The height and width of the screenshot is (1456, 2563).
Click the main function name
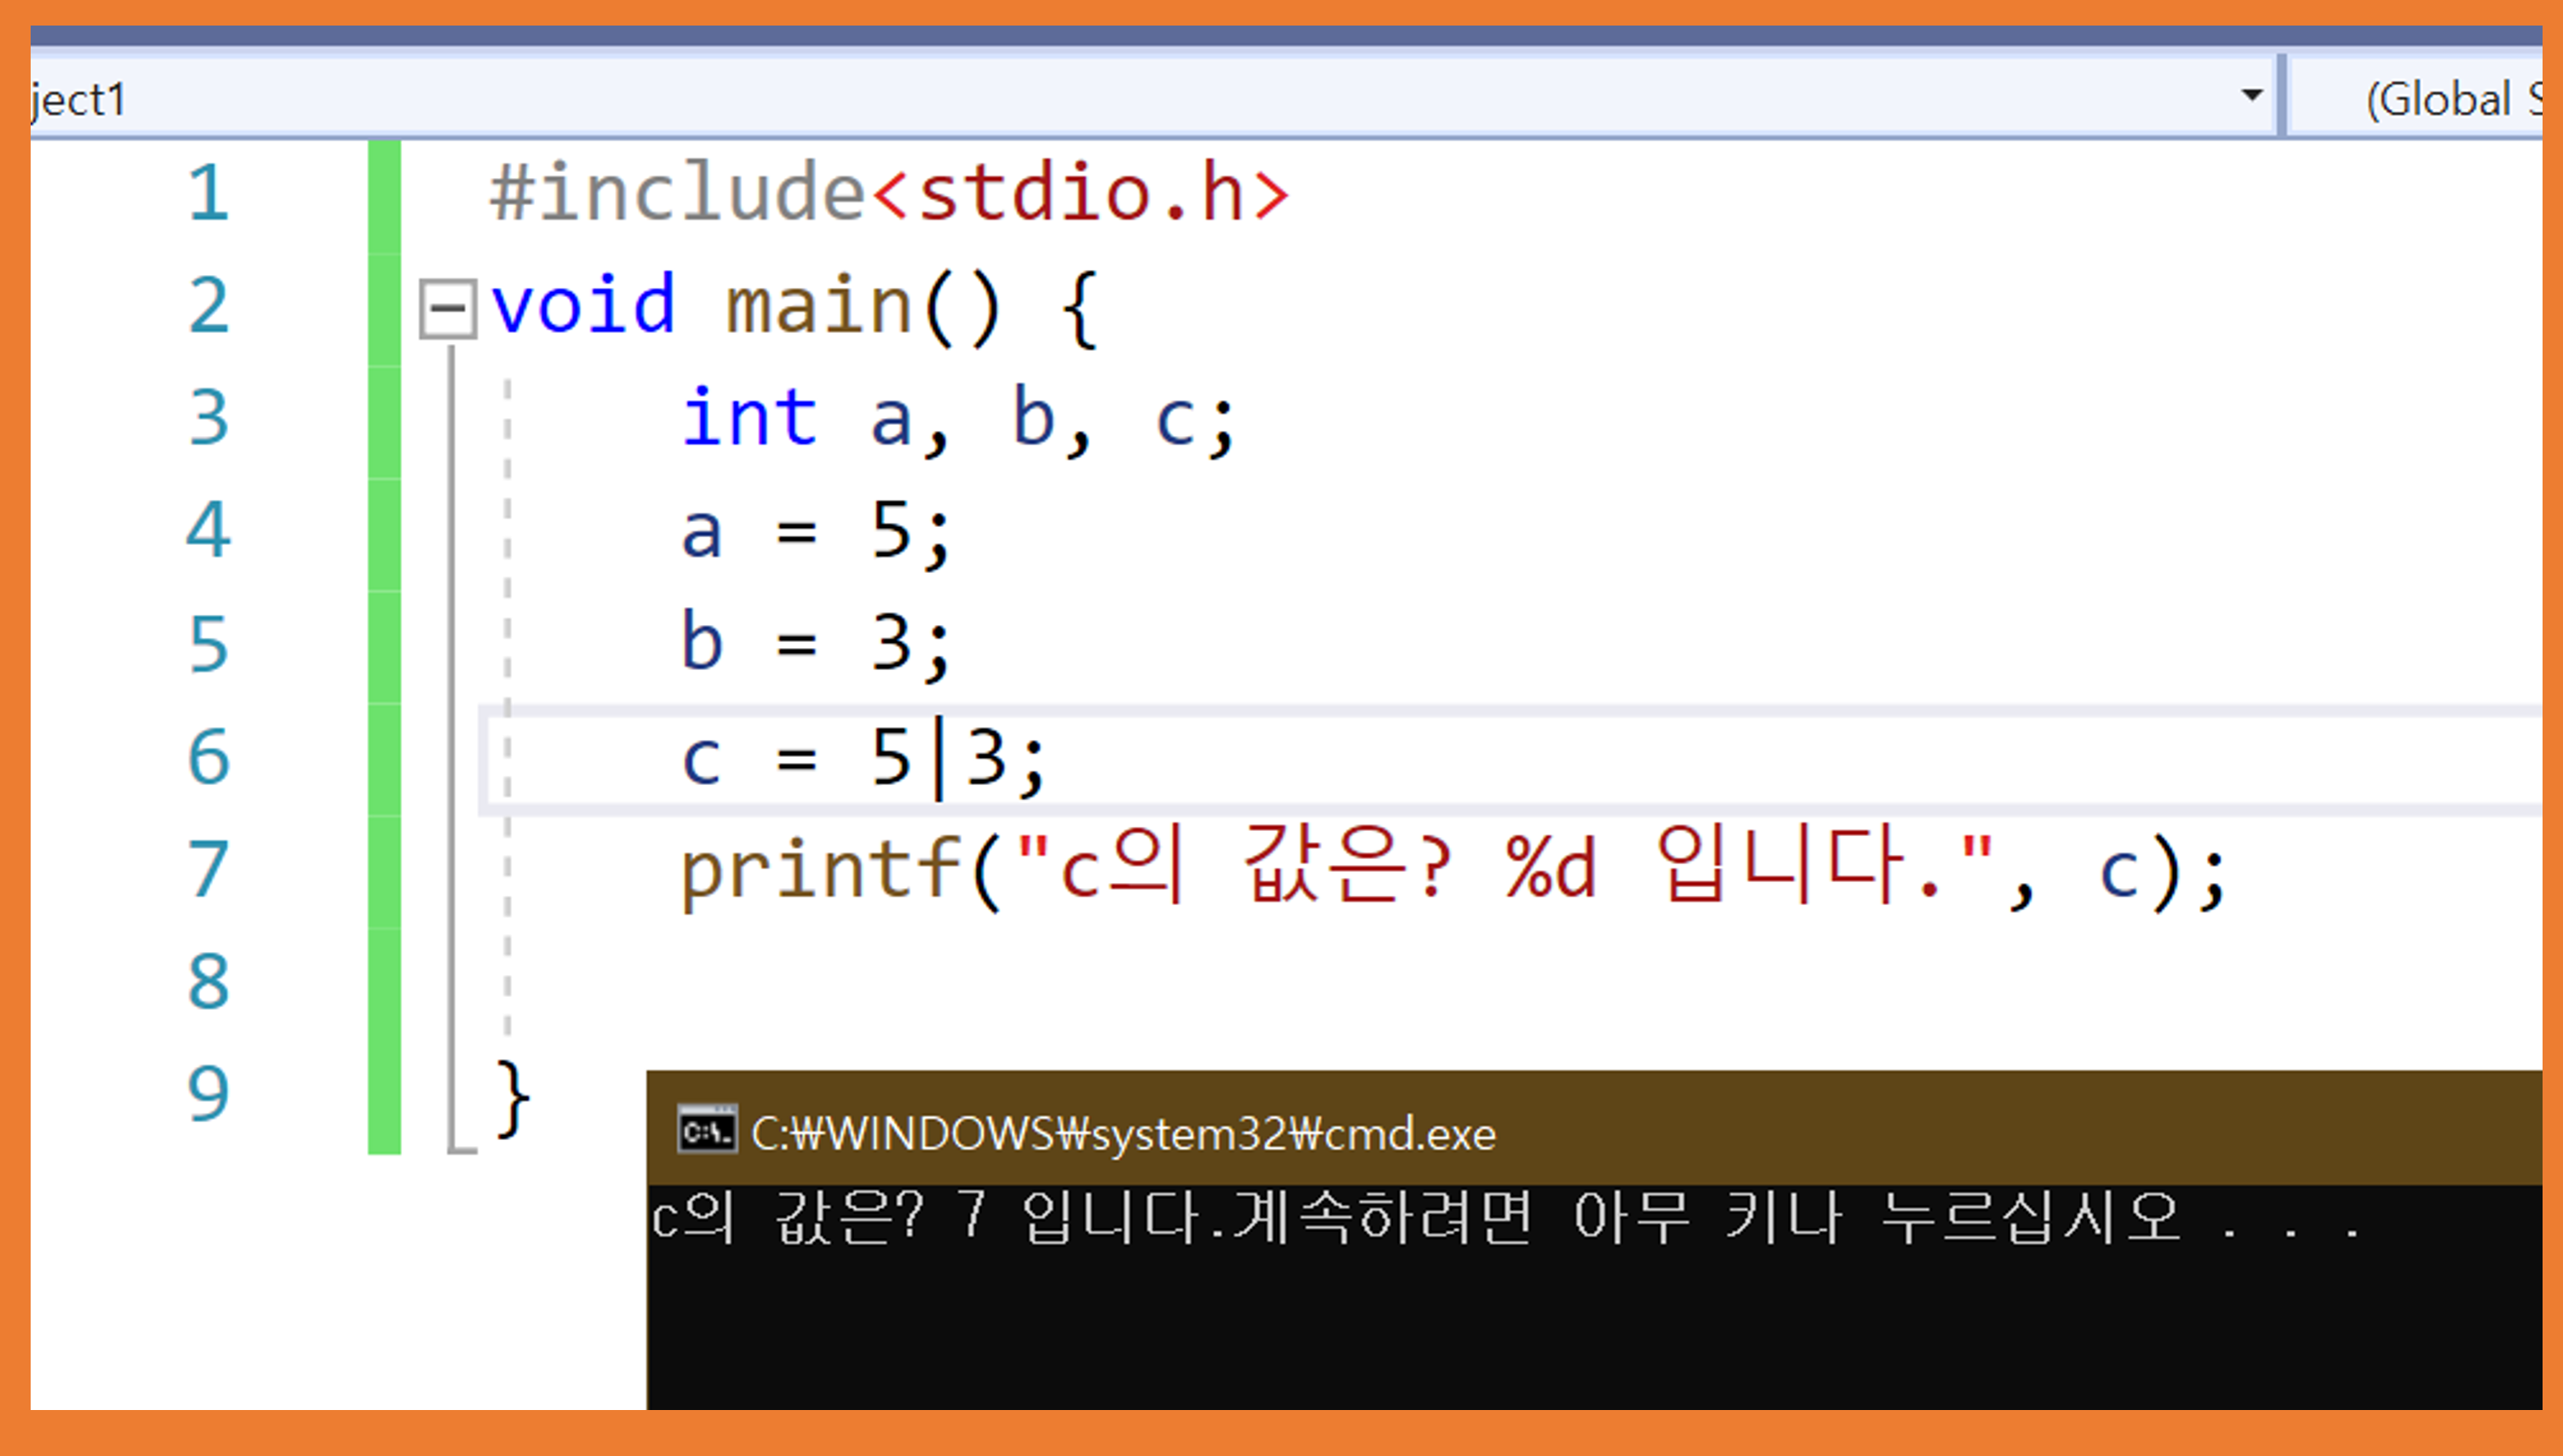(x=818, y=305)
